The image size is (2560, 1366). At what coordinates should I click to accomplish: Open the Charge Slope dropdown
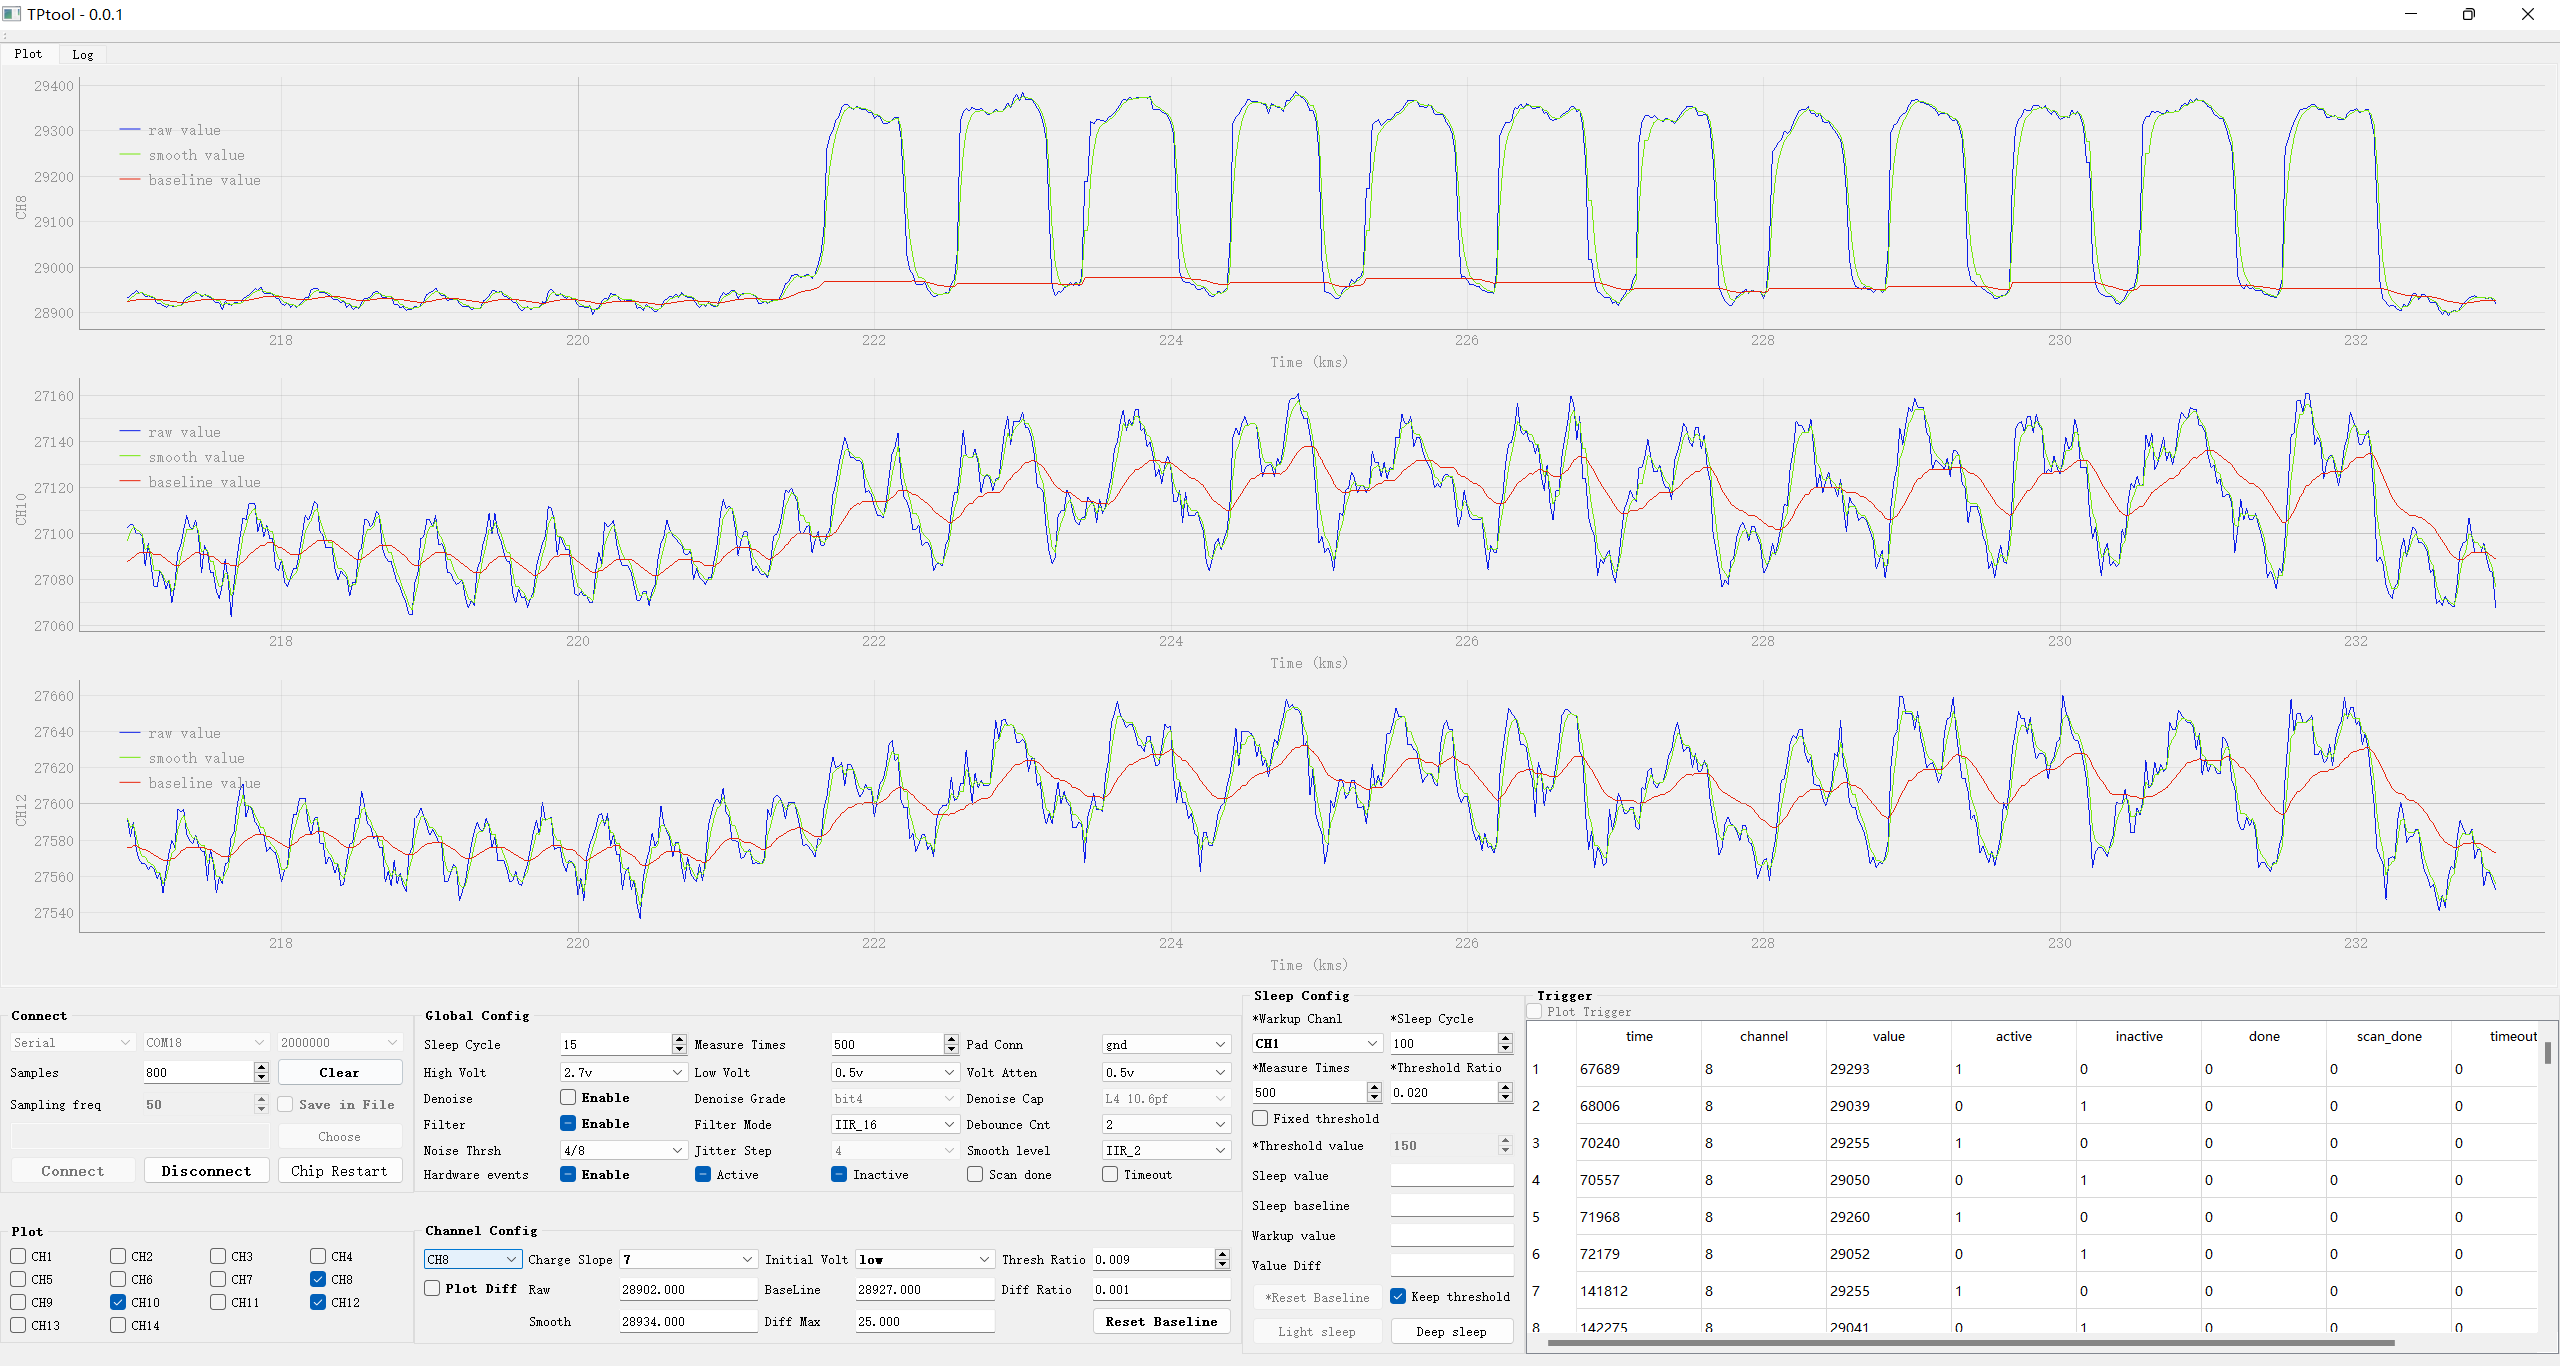coord(688,1259)
